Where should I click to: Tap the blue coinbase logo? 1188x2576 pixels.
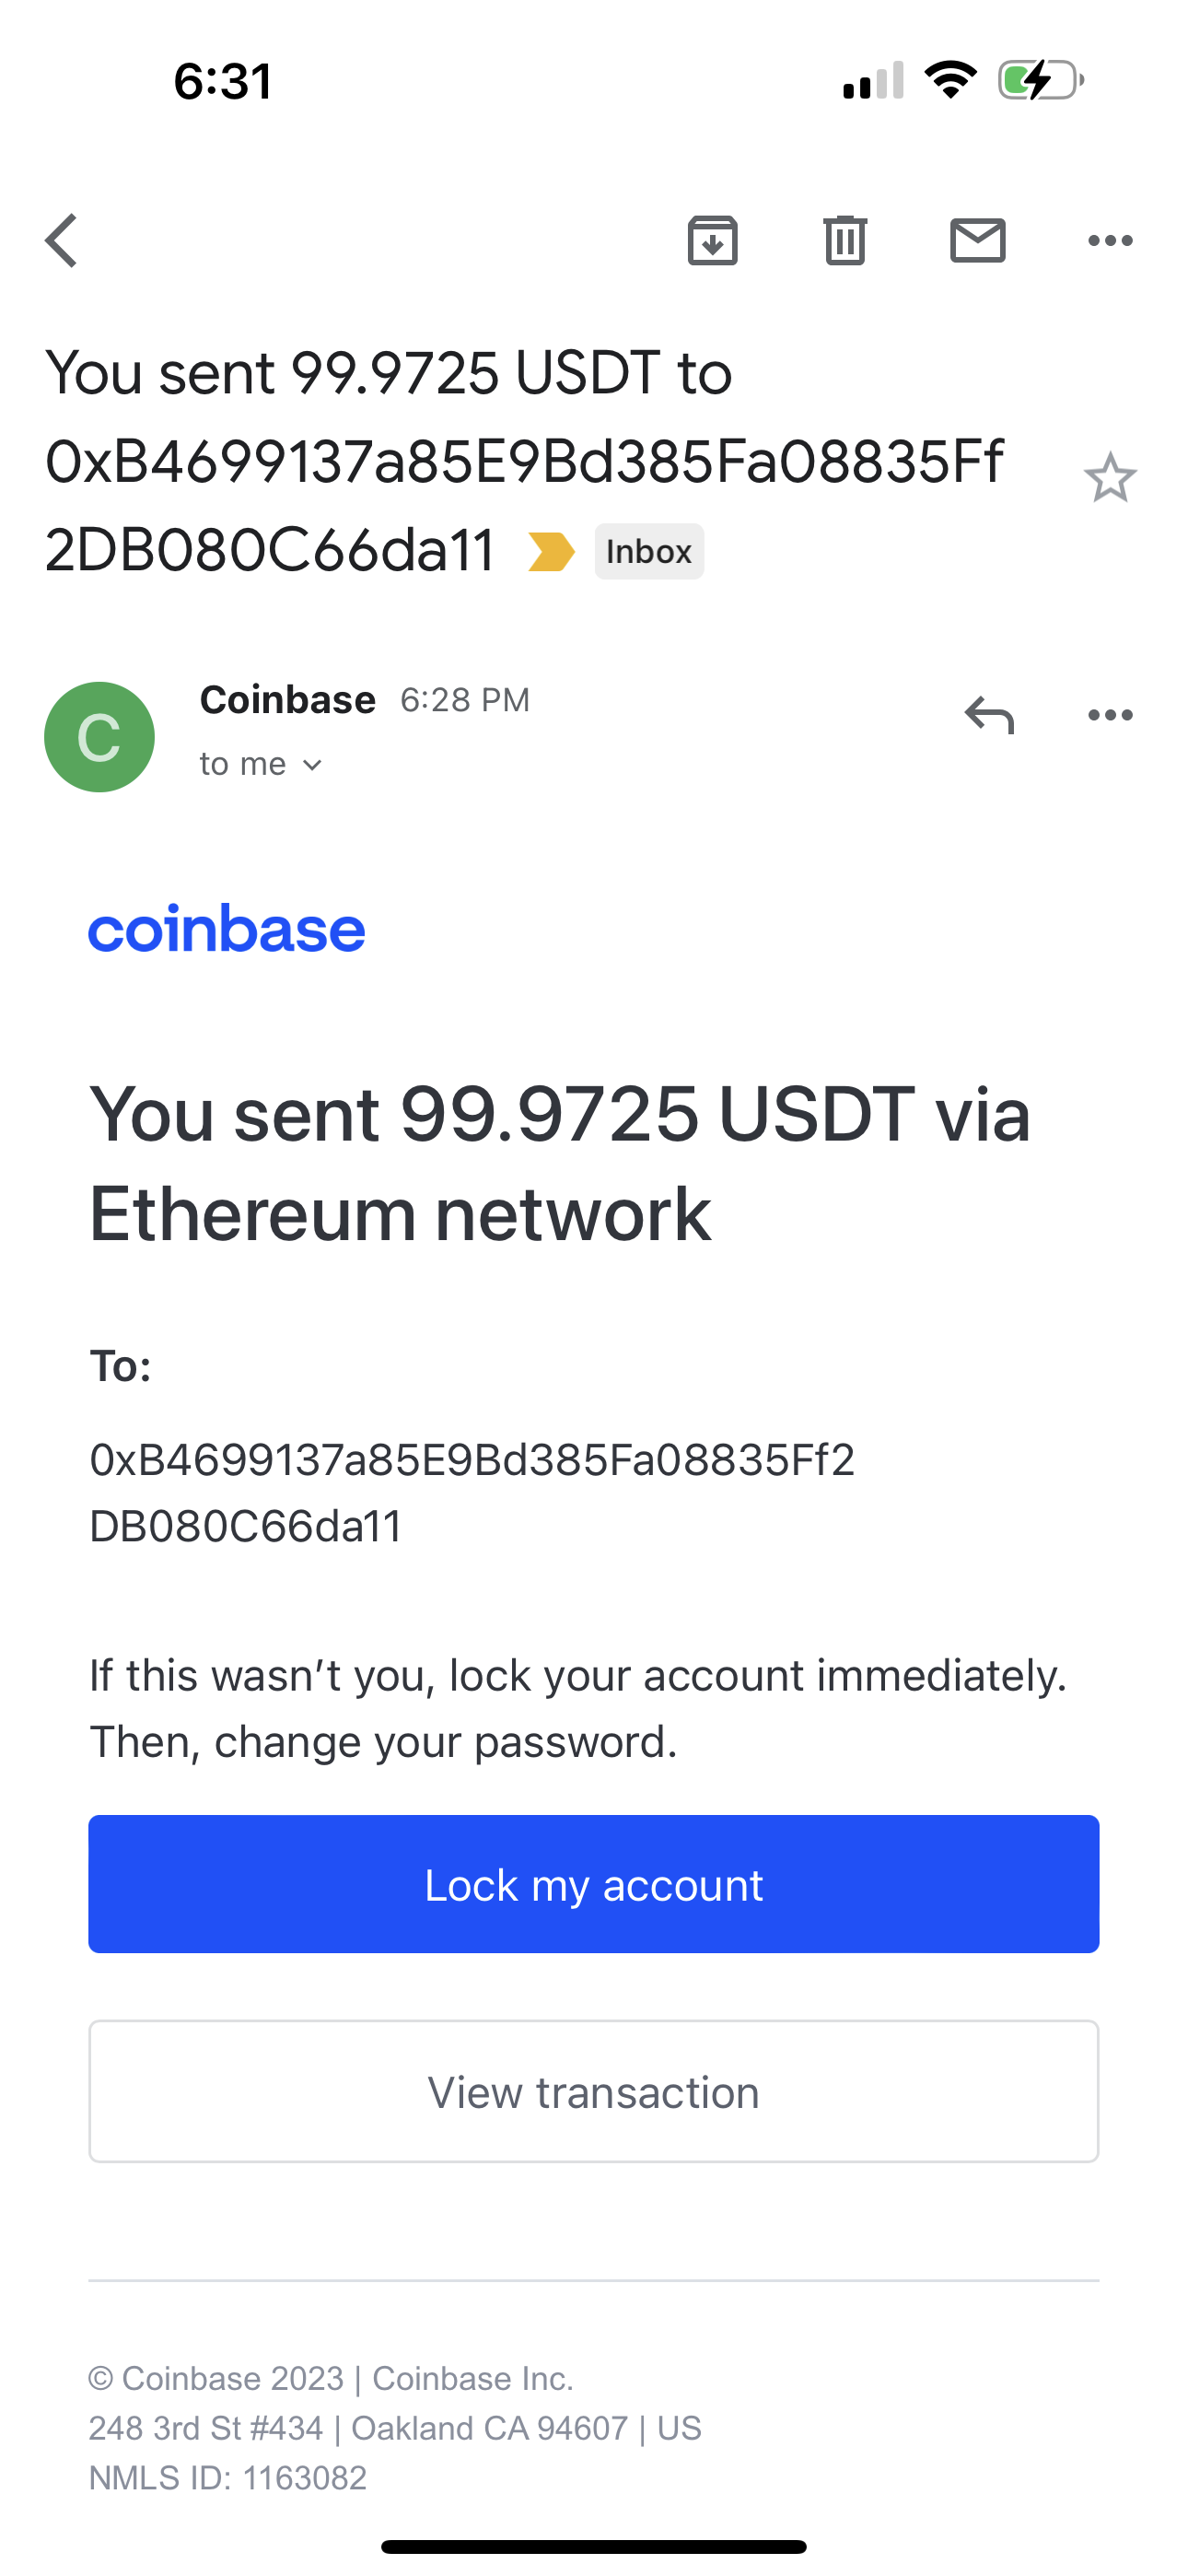coord(227,929)
